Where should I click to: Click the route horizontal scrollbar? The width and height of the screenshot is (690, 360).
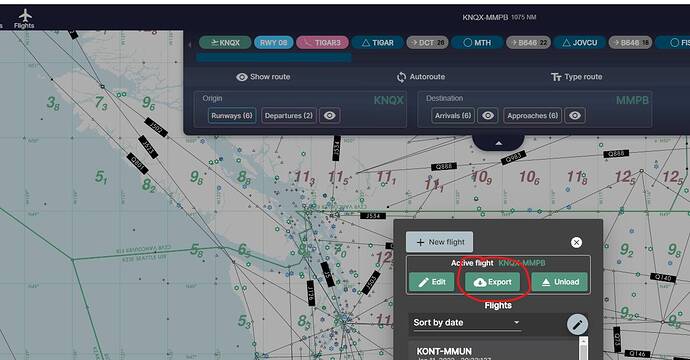(274, 57)
